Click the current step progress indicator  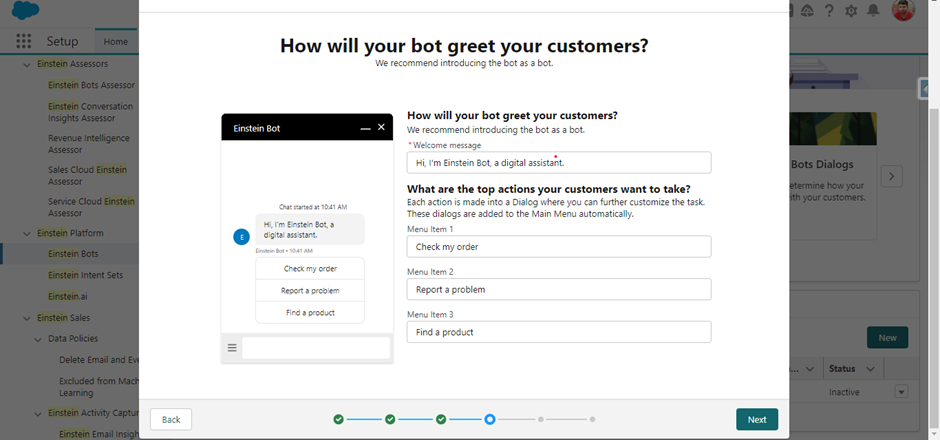pos(490,419)
